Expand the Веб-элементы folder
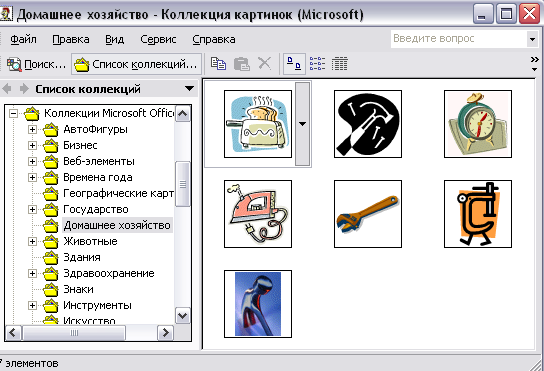This screenshot has width=544, height=371. pyautogui.click(x=32, y=161)
